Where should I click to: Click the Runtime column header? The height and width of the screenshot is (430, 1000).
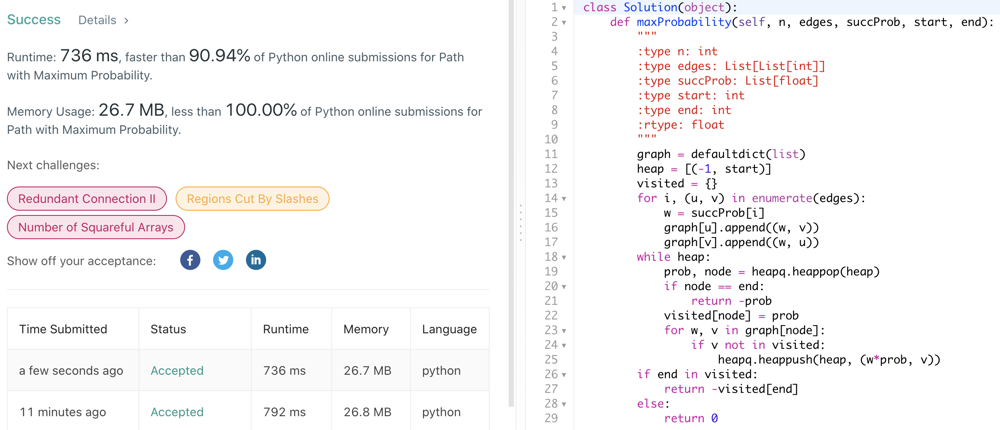click(x=285, y=329)
